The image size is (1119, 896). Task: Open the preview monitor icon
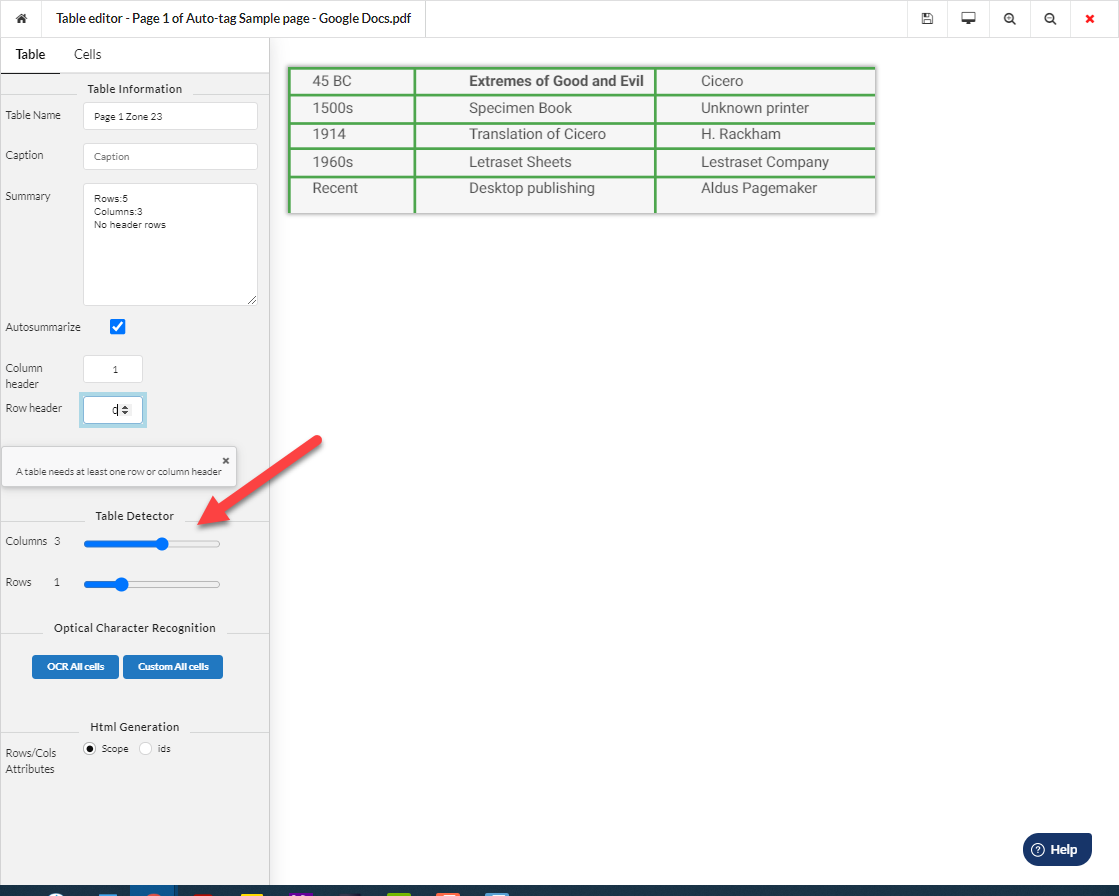click(x=967, y=18)
